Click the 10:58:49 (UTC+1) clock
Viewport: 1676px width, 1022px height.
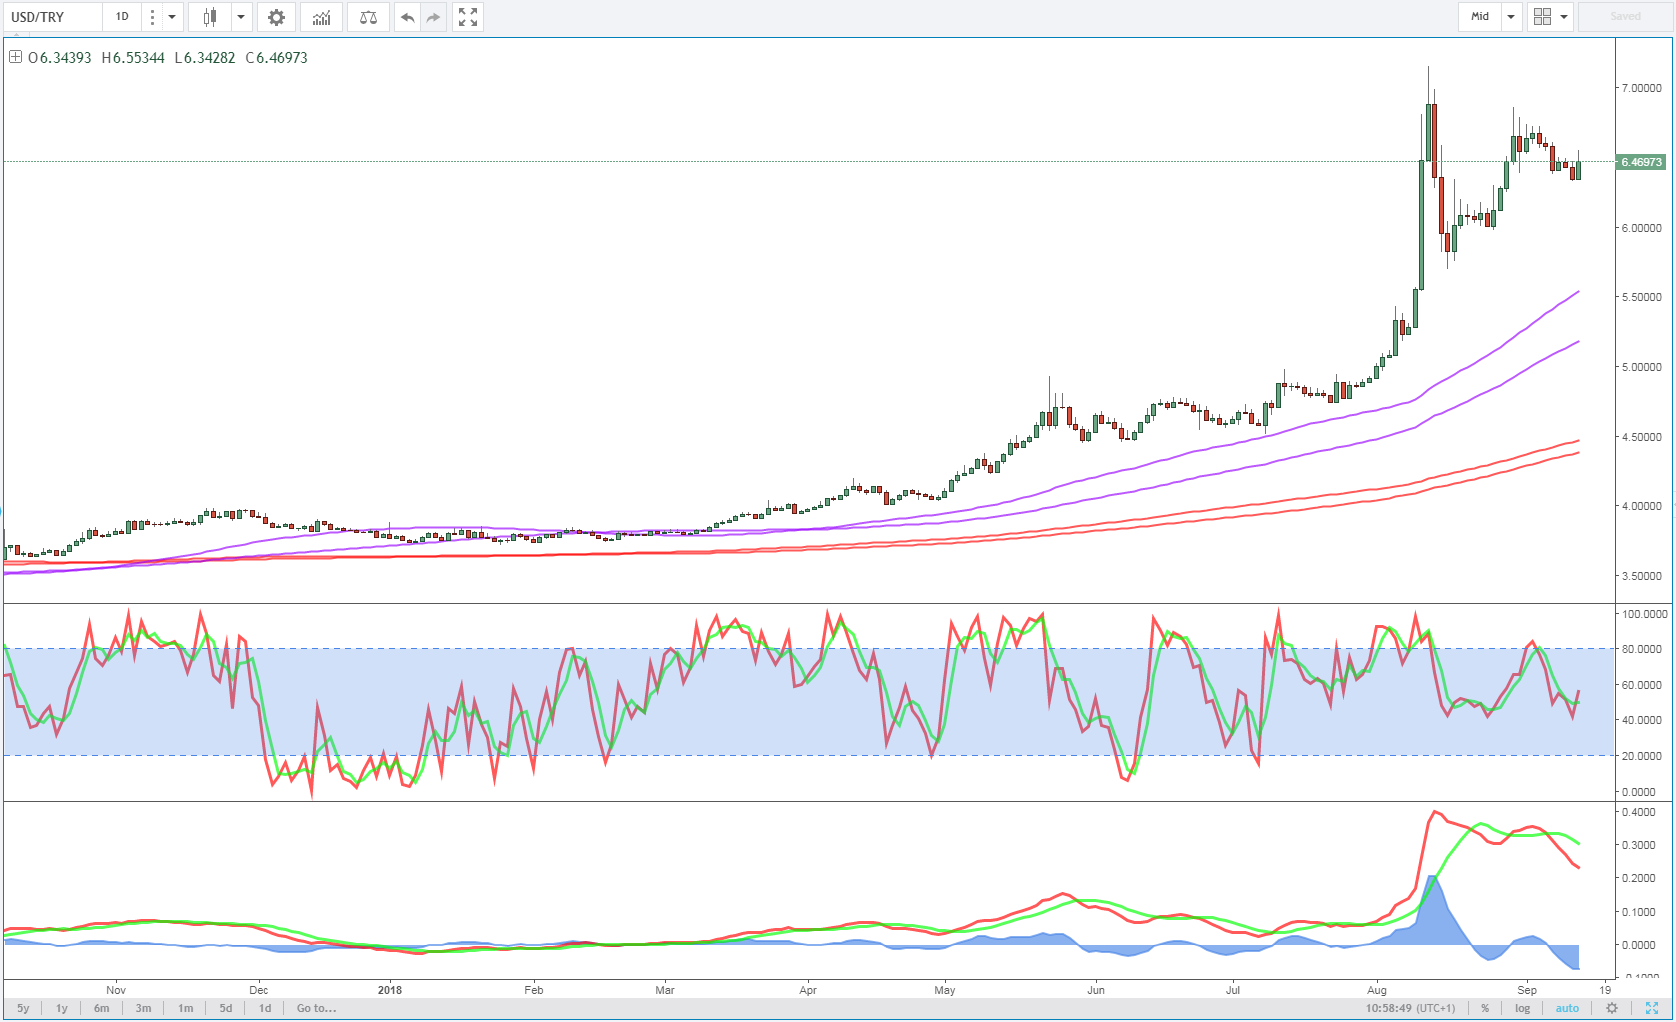click(x=1411, y=1008)
